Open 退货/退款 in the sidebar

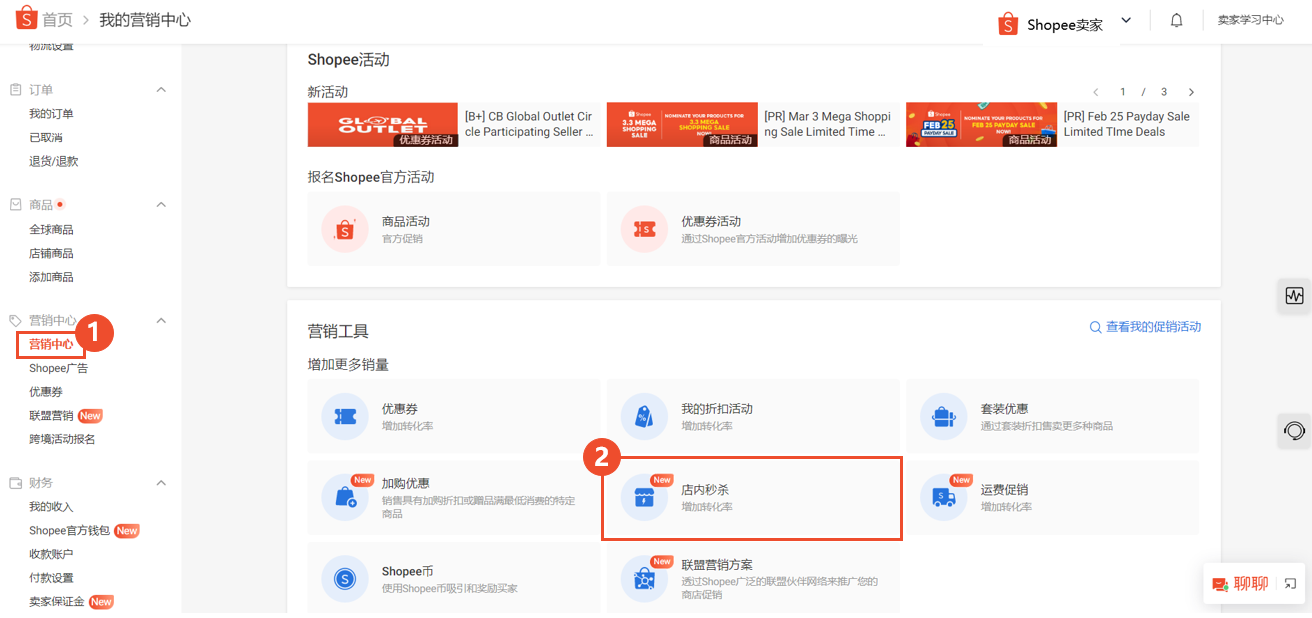pos(54,161)
